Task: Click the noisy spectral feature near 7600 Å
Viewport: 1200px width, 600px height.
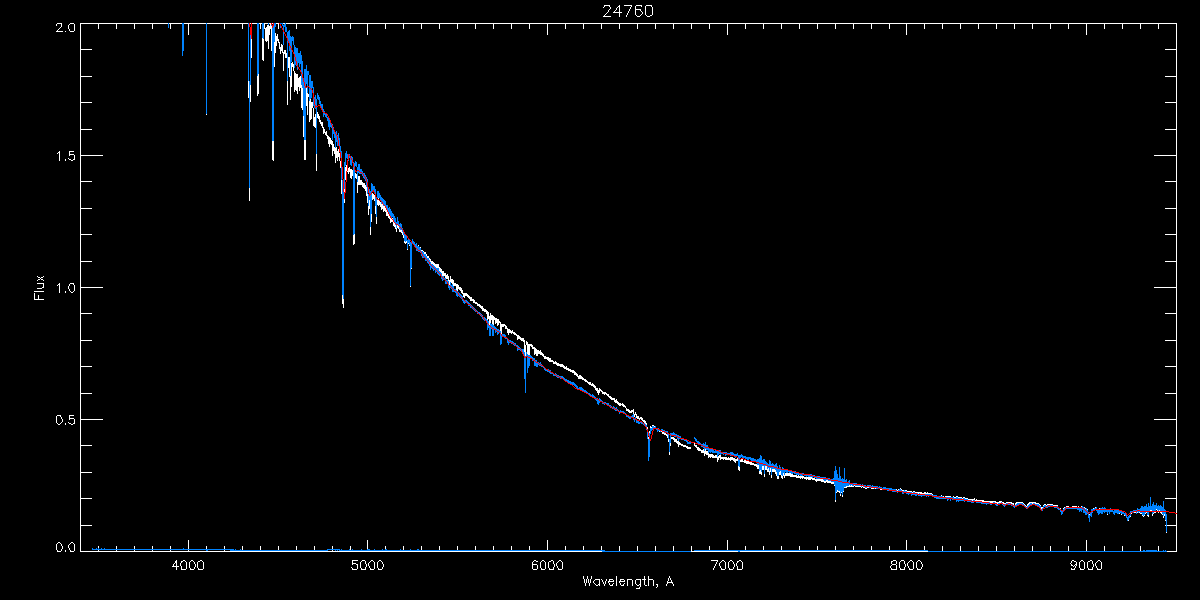Action: click(x=840, y=484)
